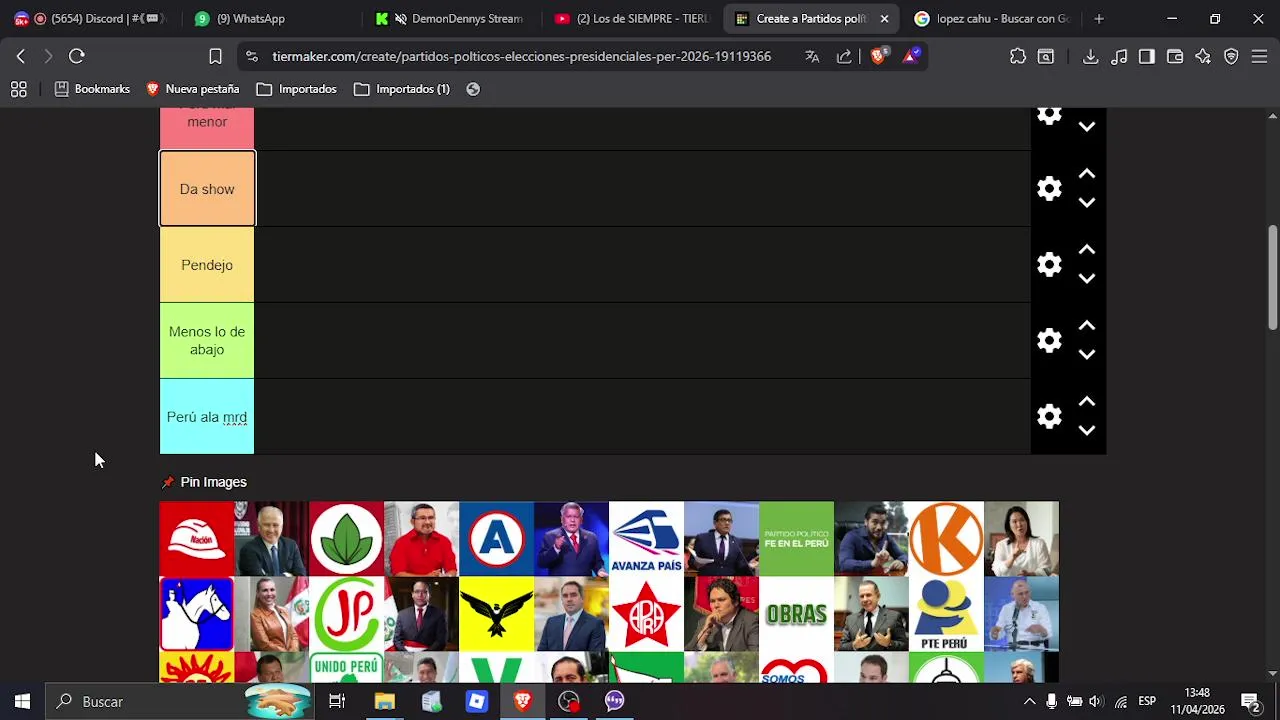Pick the green leaf party logo
The width and height of the screenshot is (1280, 720).
pyautogui.click(x=347, y=539)
